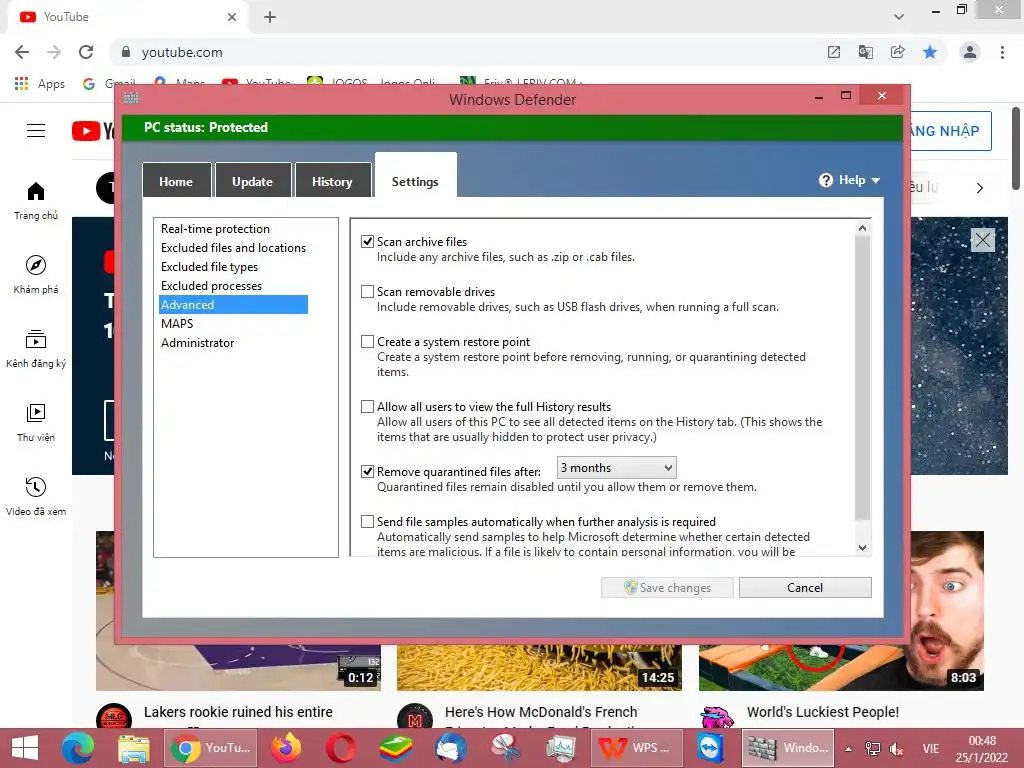Close the YouTube banner ad

tap(982, 240)
